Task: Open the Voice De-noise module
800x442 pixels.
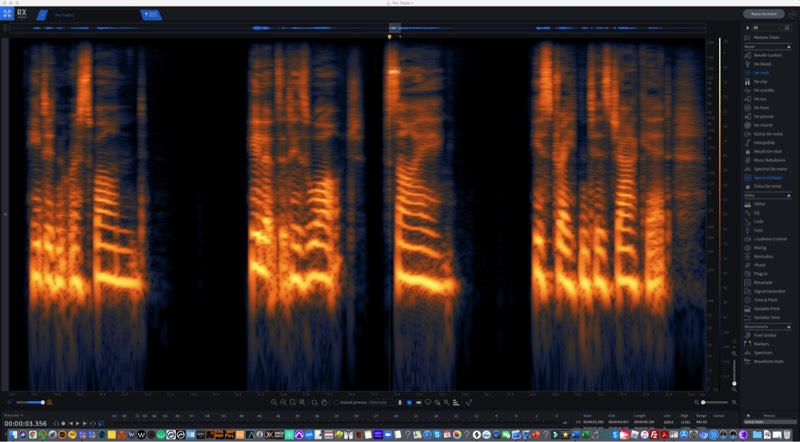Action: tap(767, 186)
